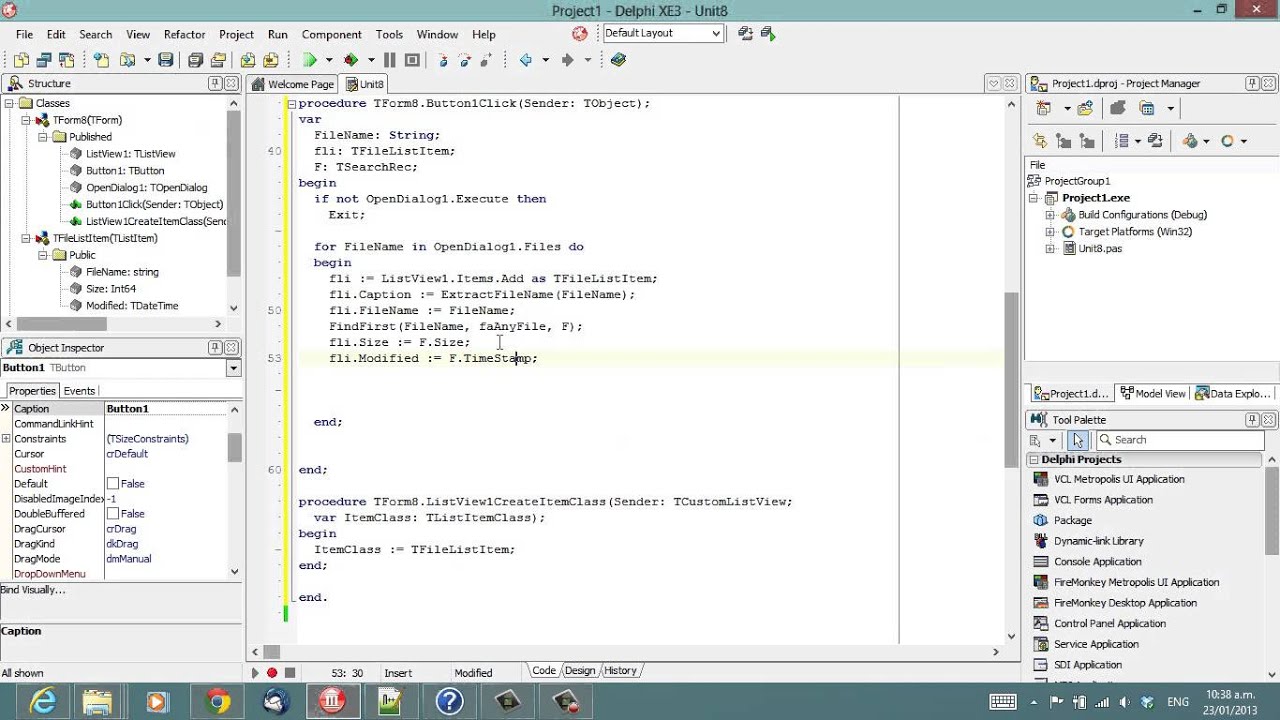Viewport: 1280px width, 720px height.
Task: Click the Caption property value field
Action: pyautogui.click(x=167, y=409)
